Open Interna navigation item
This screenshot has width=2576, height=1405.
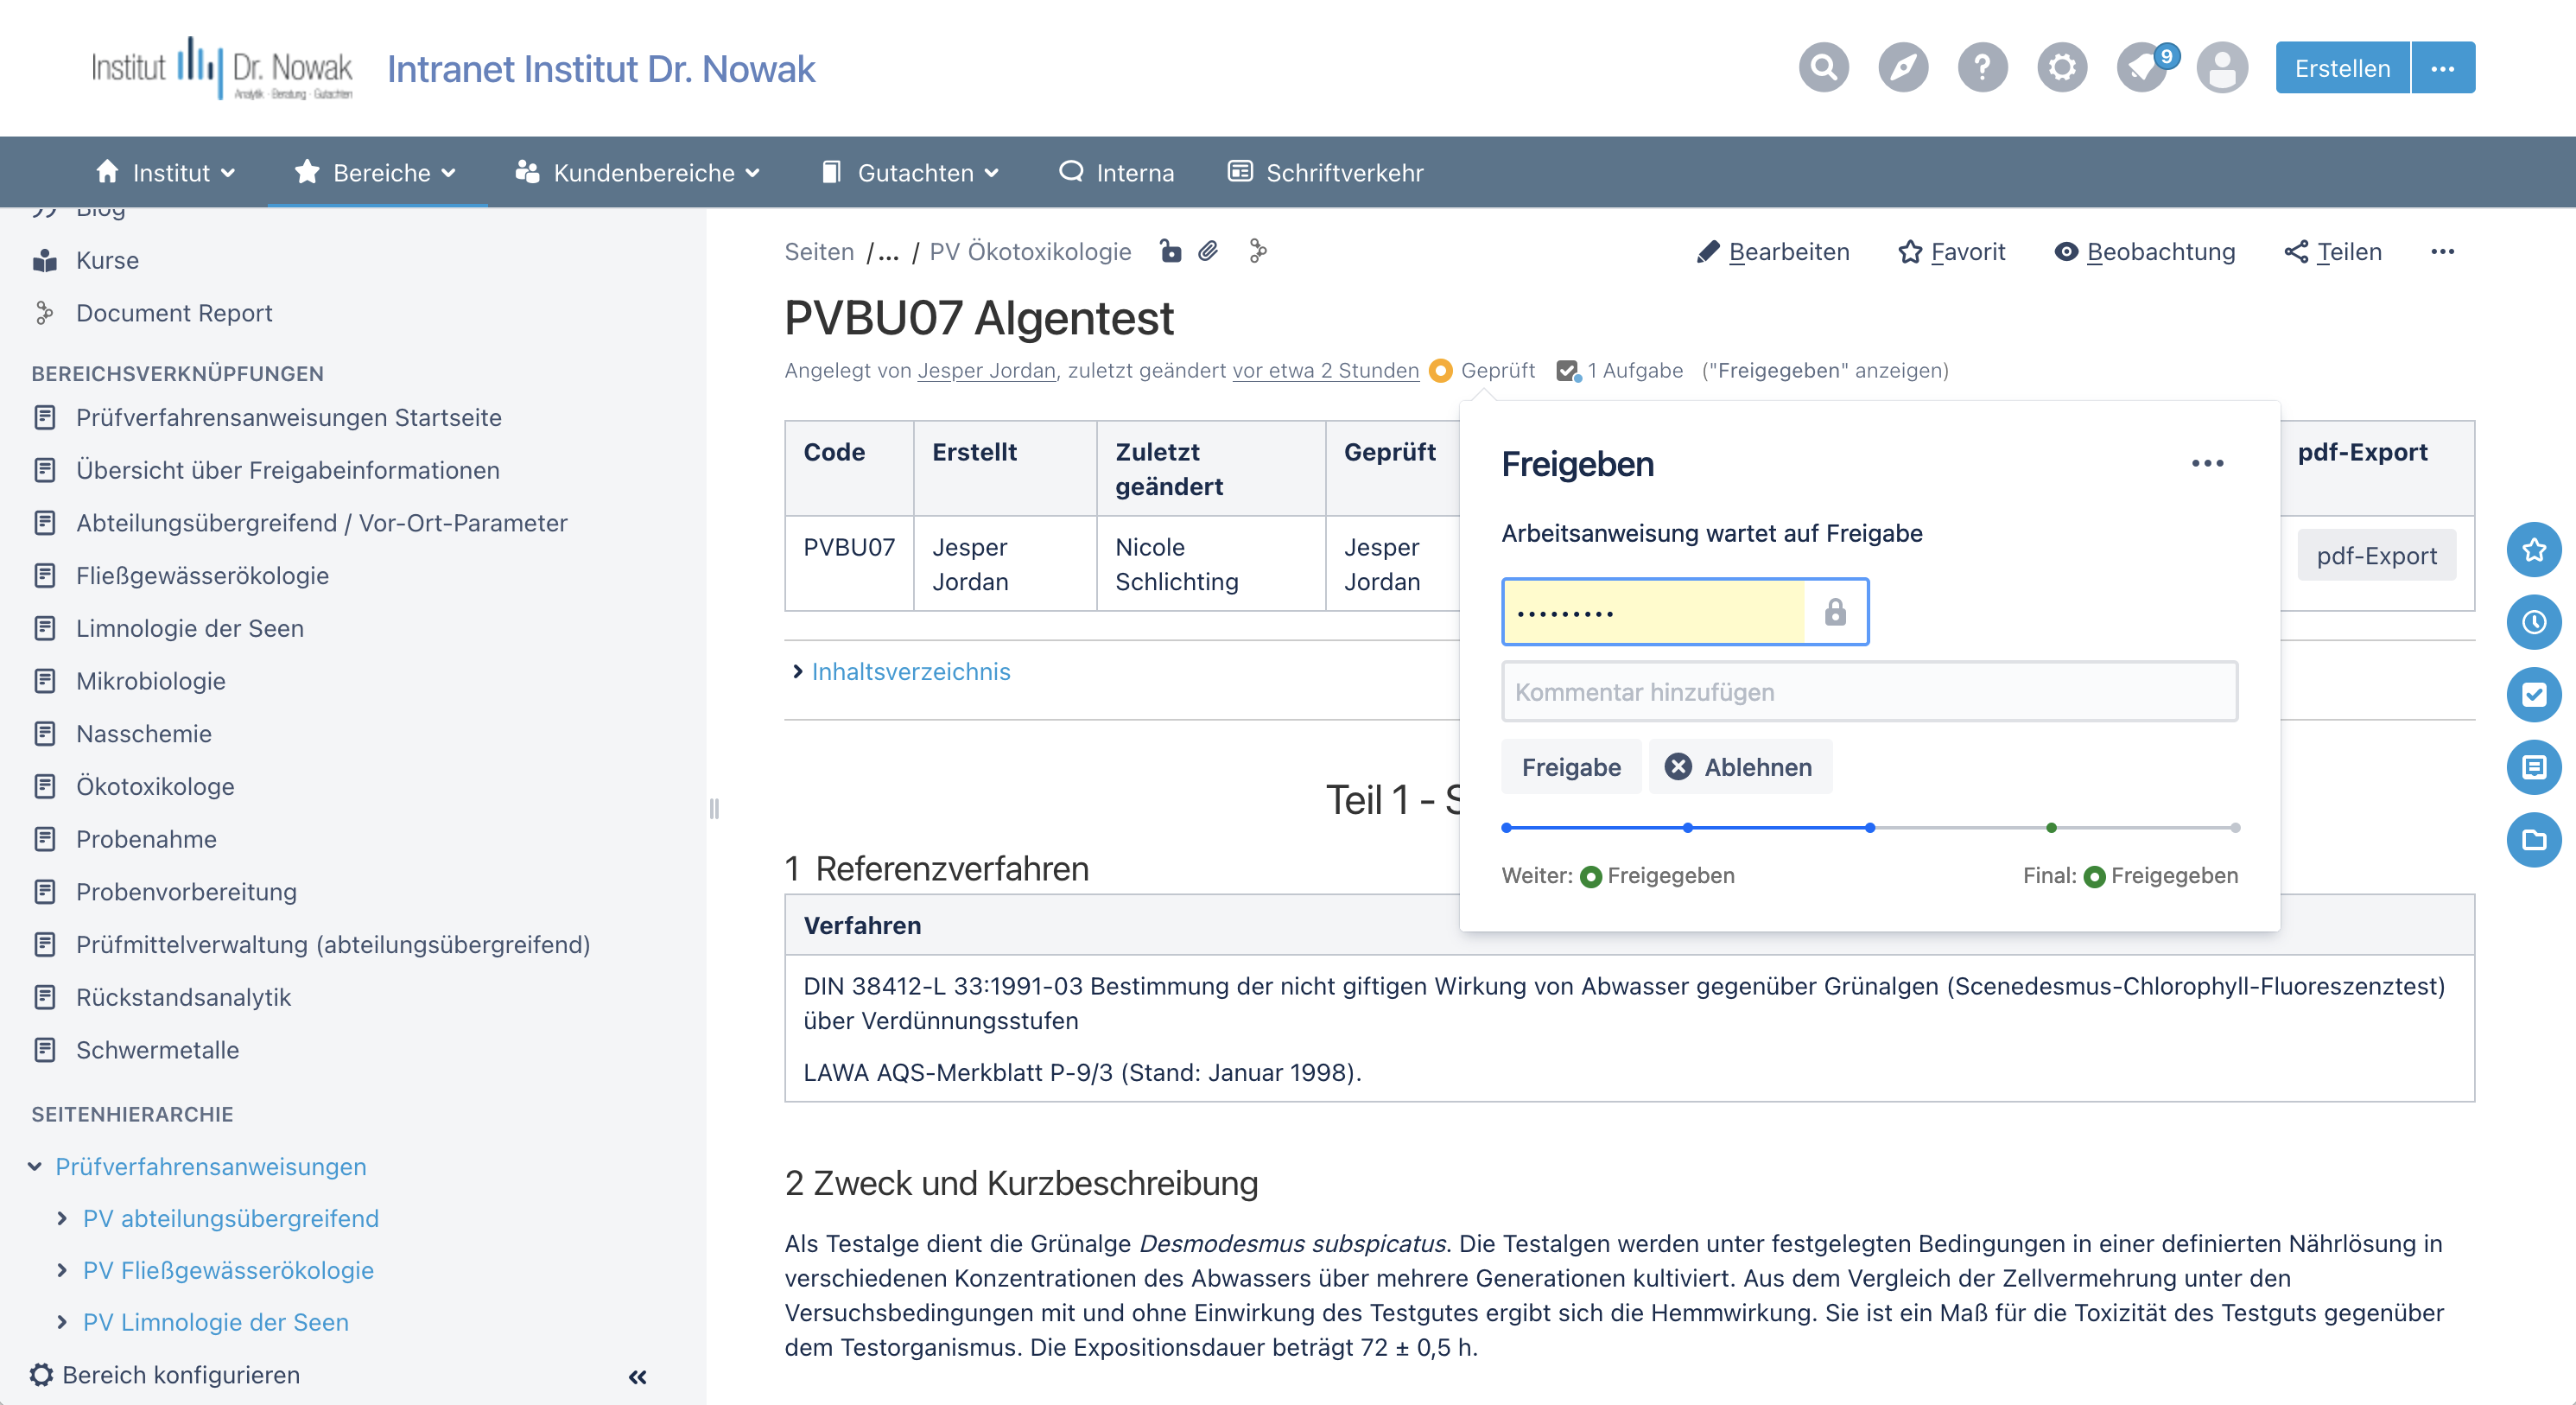(x=1117, y=172)
